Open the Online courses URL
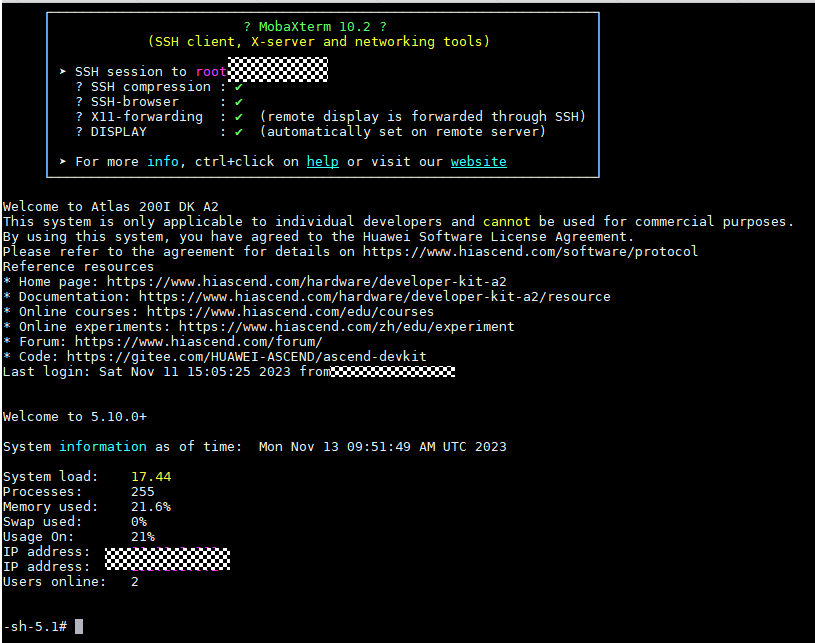Image resolution: width=815 pixels, height=643 pixels. (290, 312)
